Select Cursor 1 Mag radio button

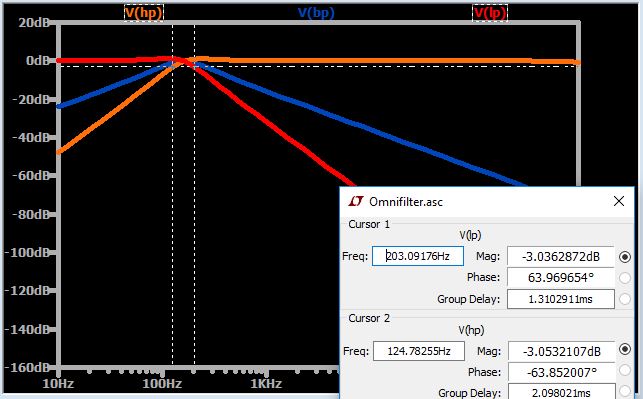pyautogui.click(x=625, y=257)
